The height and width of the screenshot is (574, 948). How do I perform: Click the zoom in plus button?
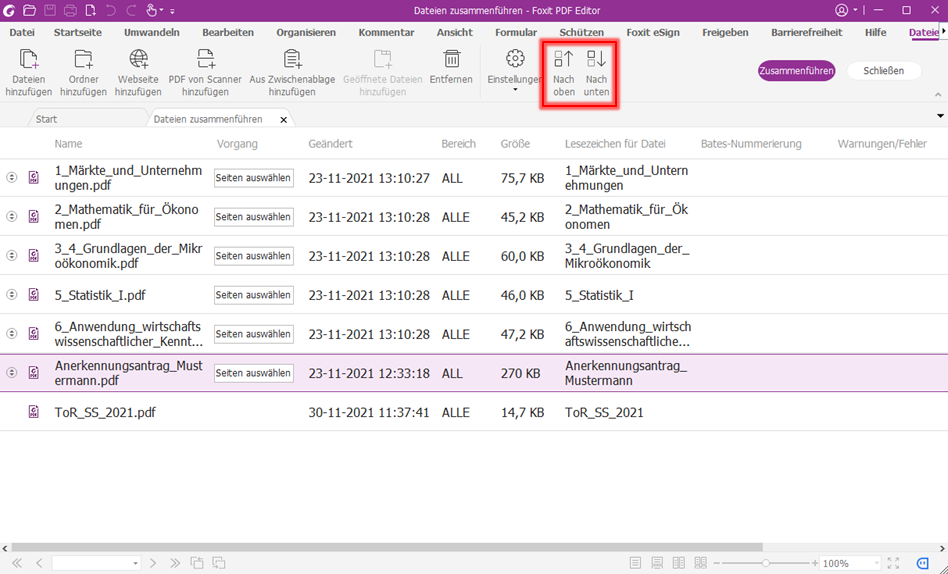coord(814,563)
